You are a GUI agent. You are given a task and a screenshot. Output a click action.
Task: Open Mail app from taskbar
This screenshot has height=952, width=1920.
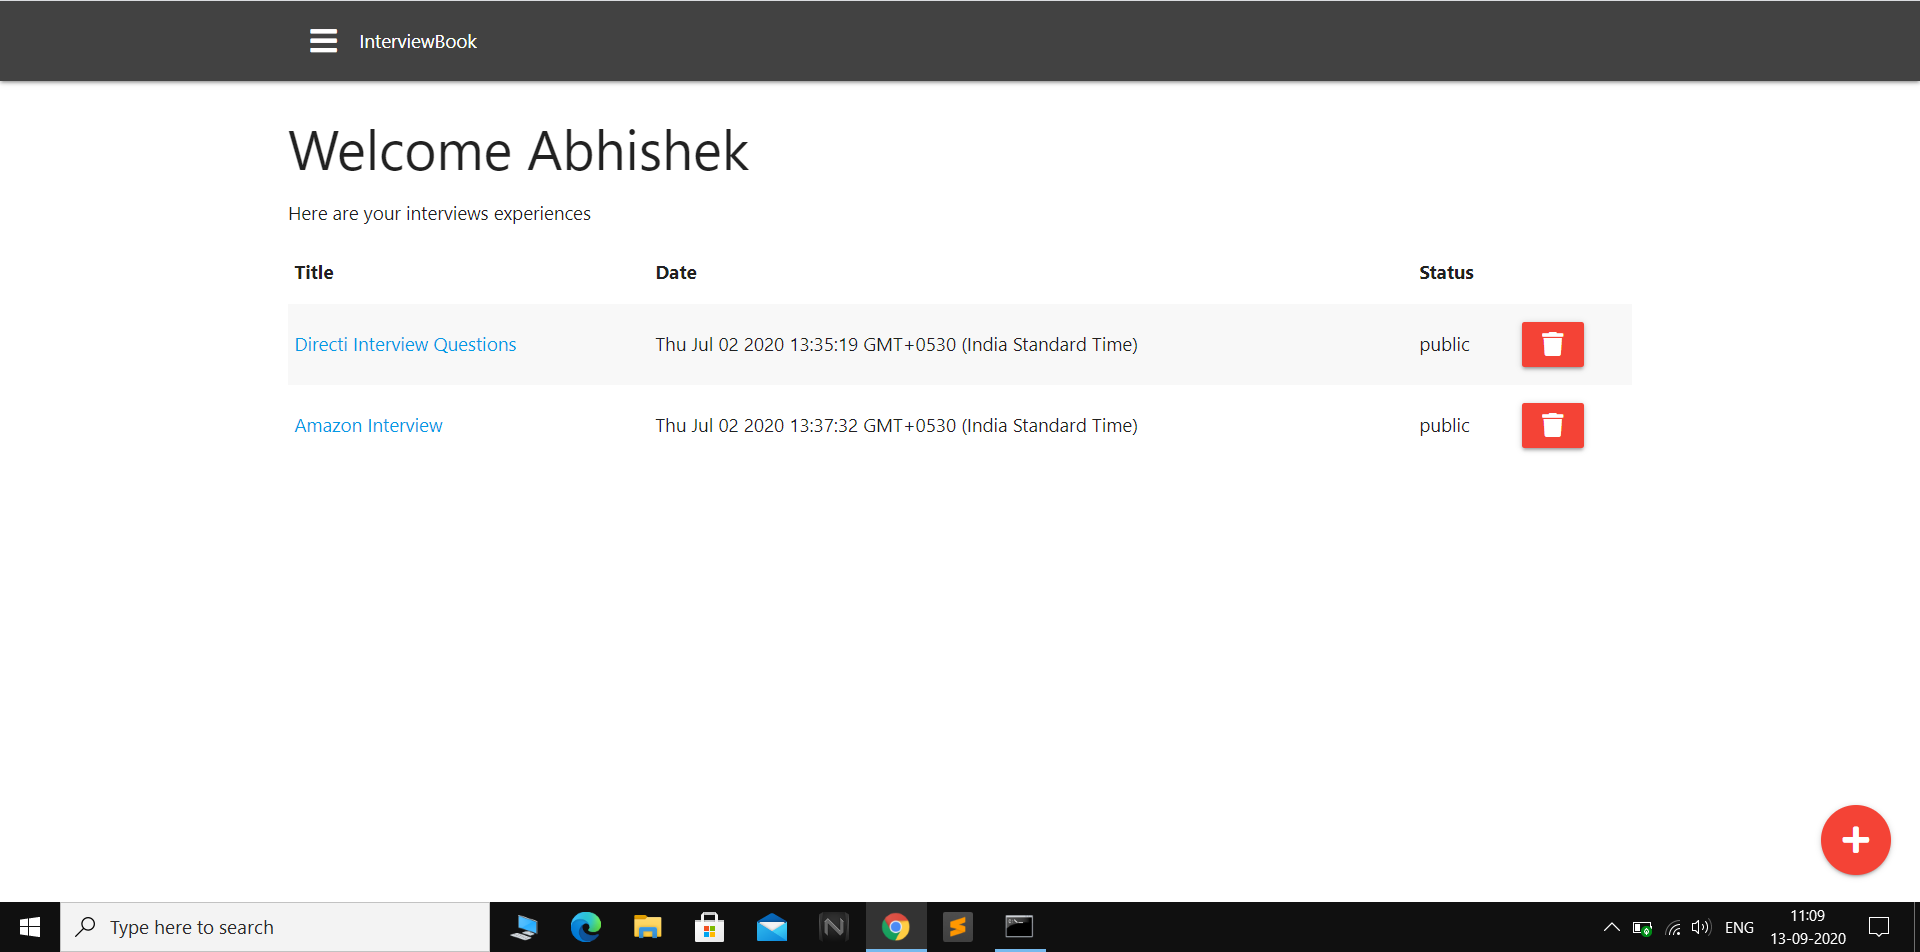[772, 927]
